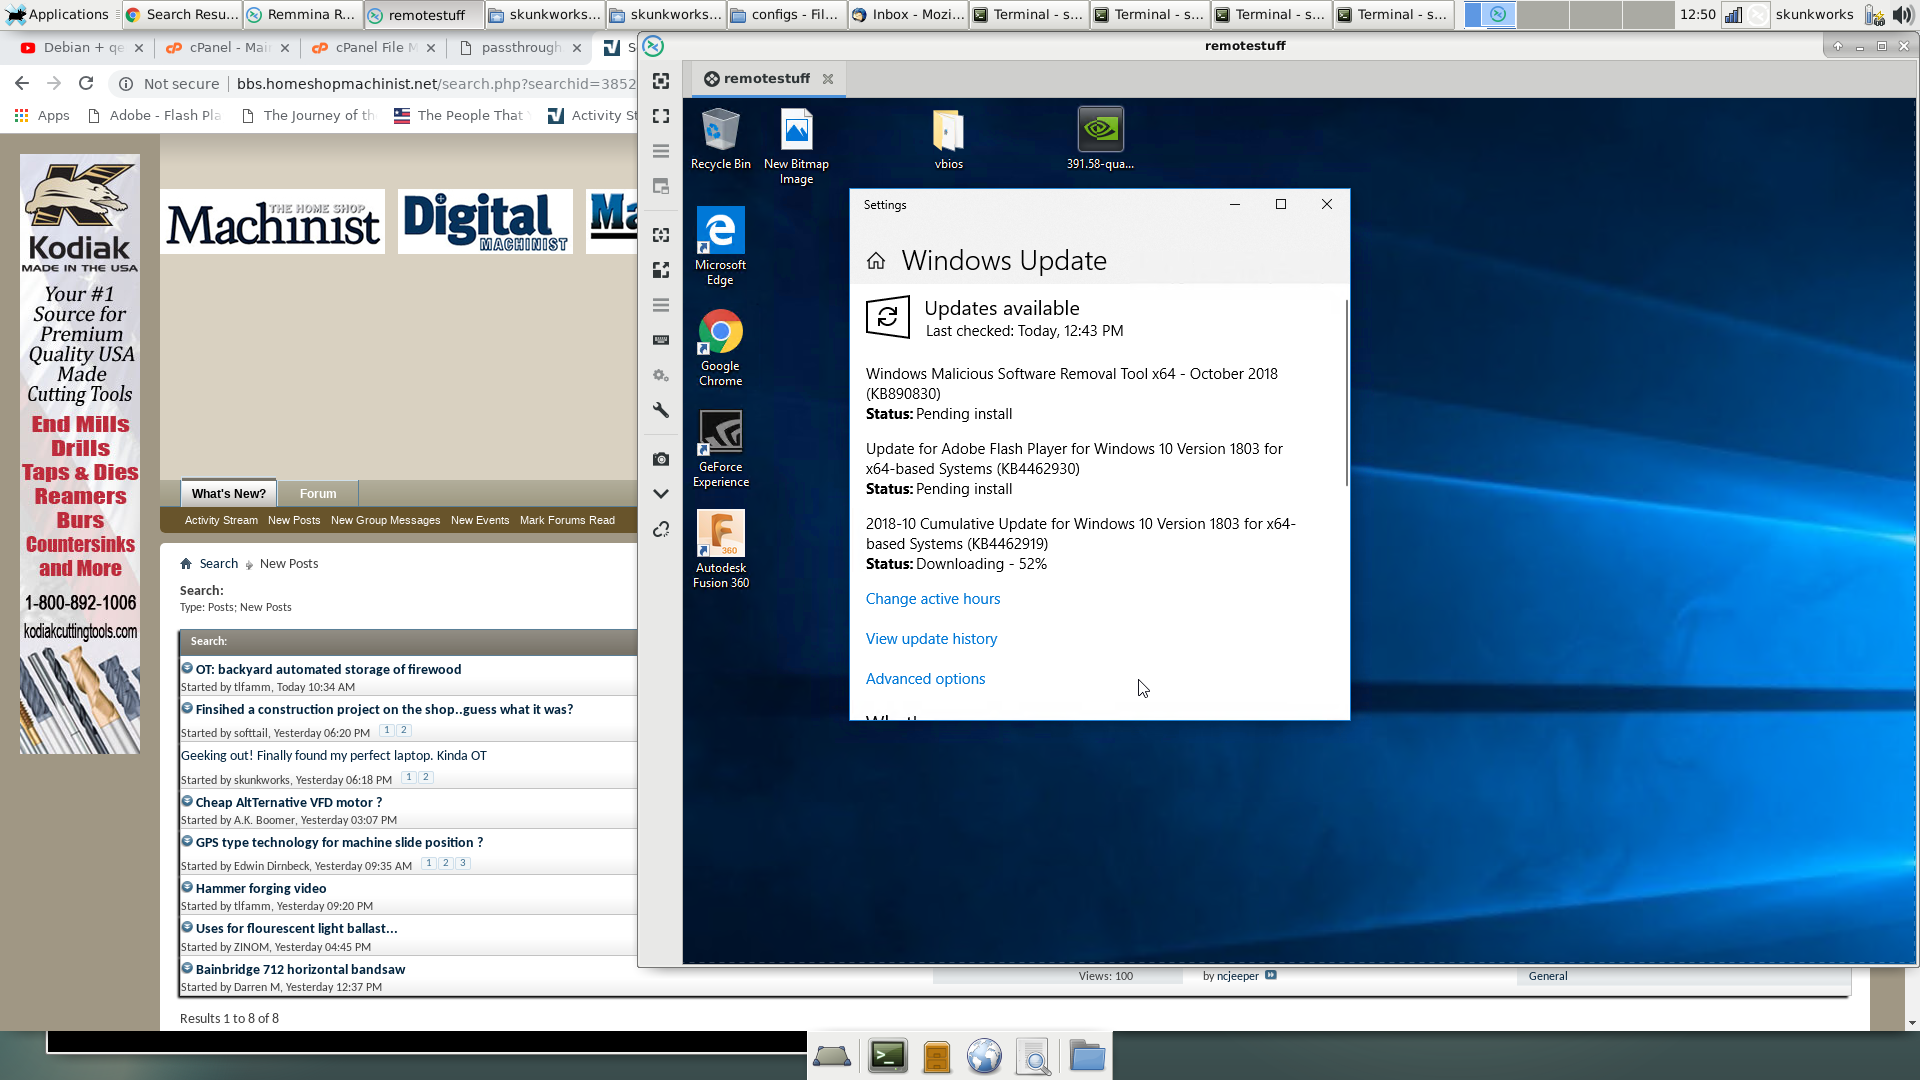Open the Apps bookmarks shortcut

click(x=42, y=116)
